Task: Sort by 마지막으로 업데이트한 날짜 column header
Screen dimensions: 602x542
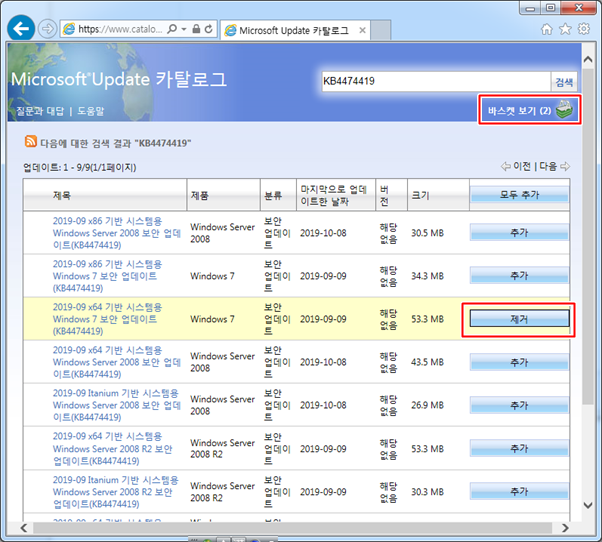Action: (333, 195)
